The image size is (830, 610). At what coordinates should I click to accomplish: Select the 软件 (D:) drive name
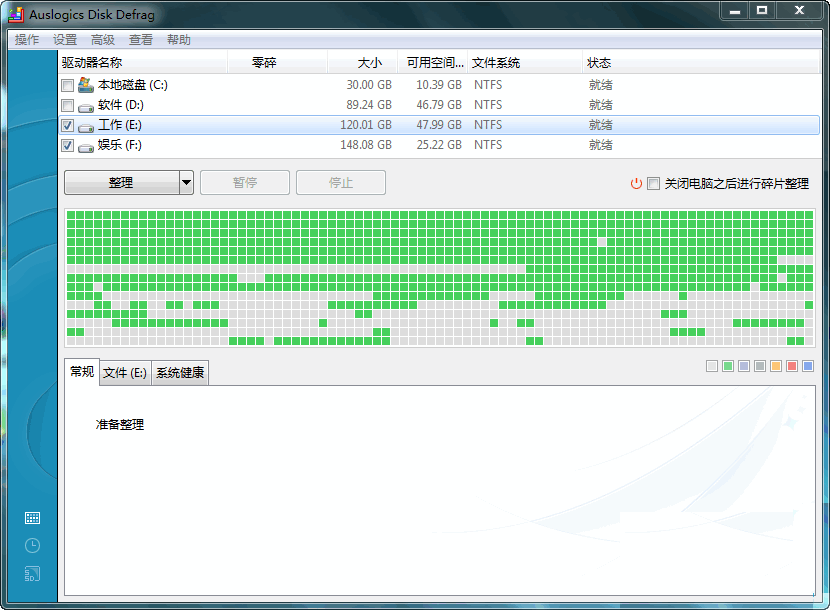(x=121, y=105)
